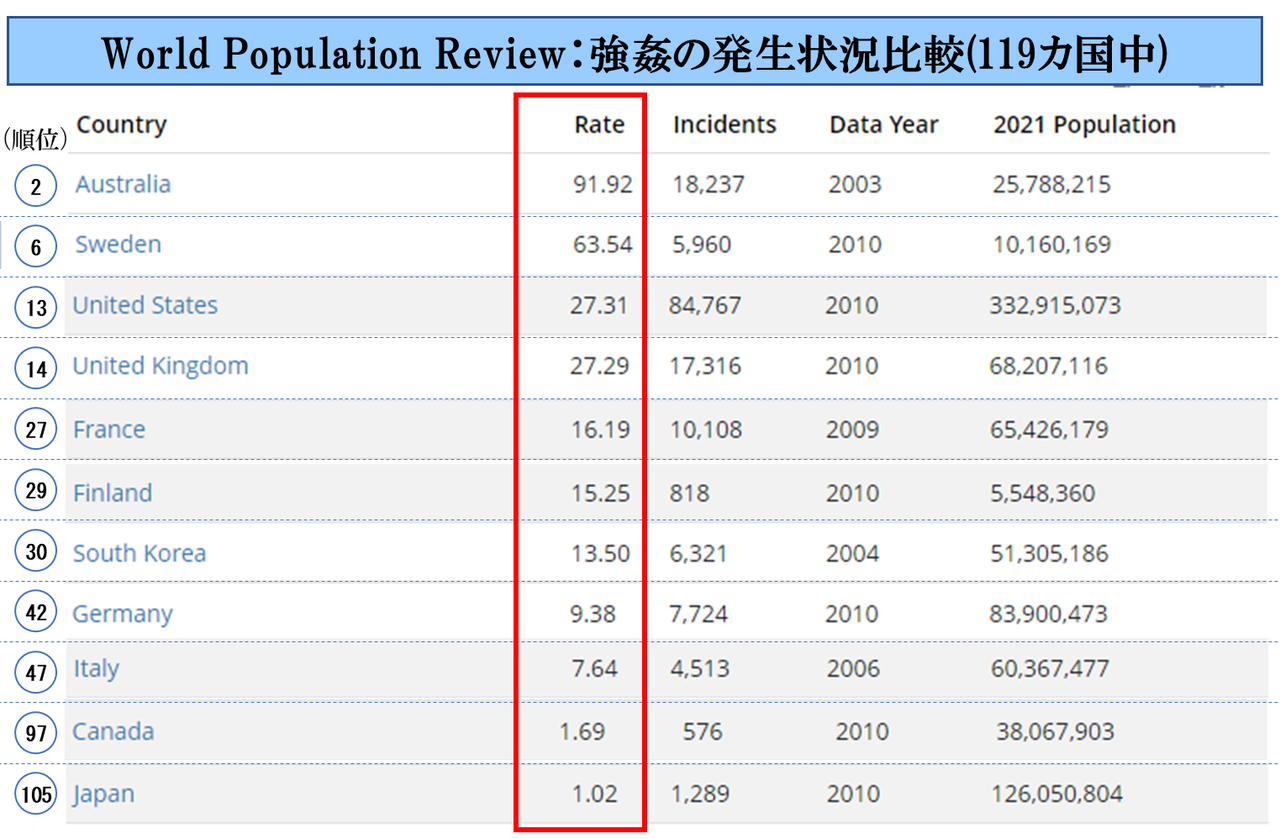Select France's data year 2009
Image resolution: width=1280 pixels, height=839 pixels.
coord(853,430)
